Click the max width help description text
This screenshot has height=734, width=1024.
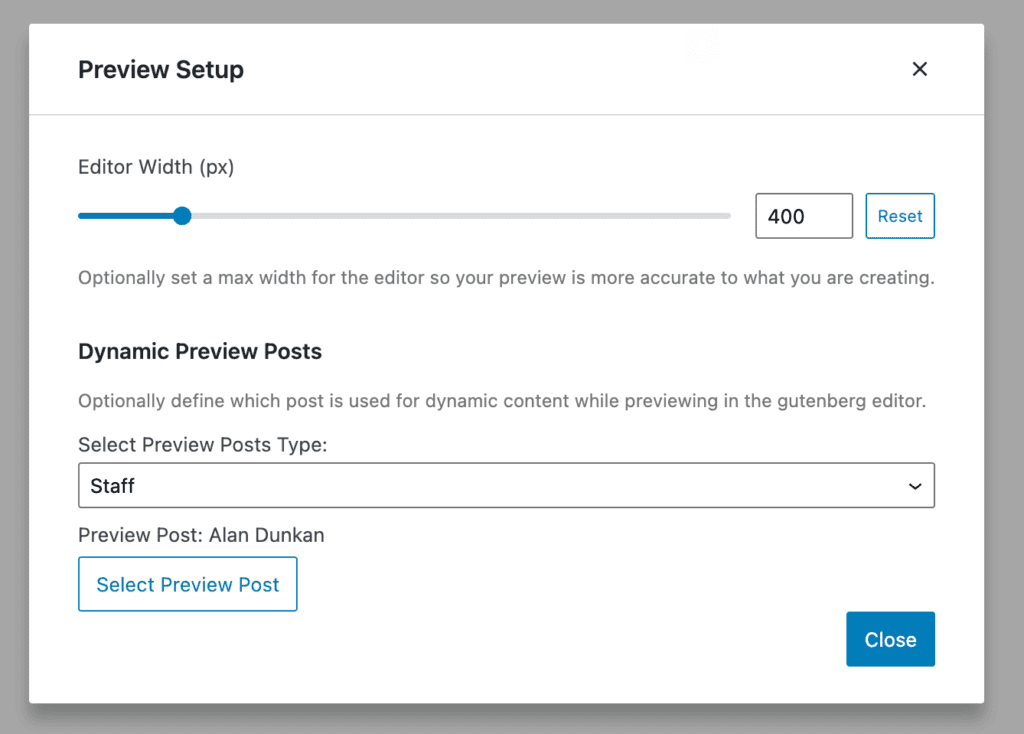pos(506,278)
